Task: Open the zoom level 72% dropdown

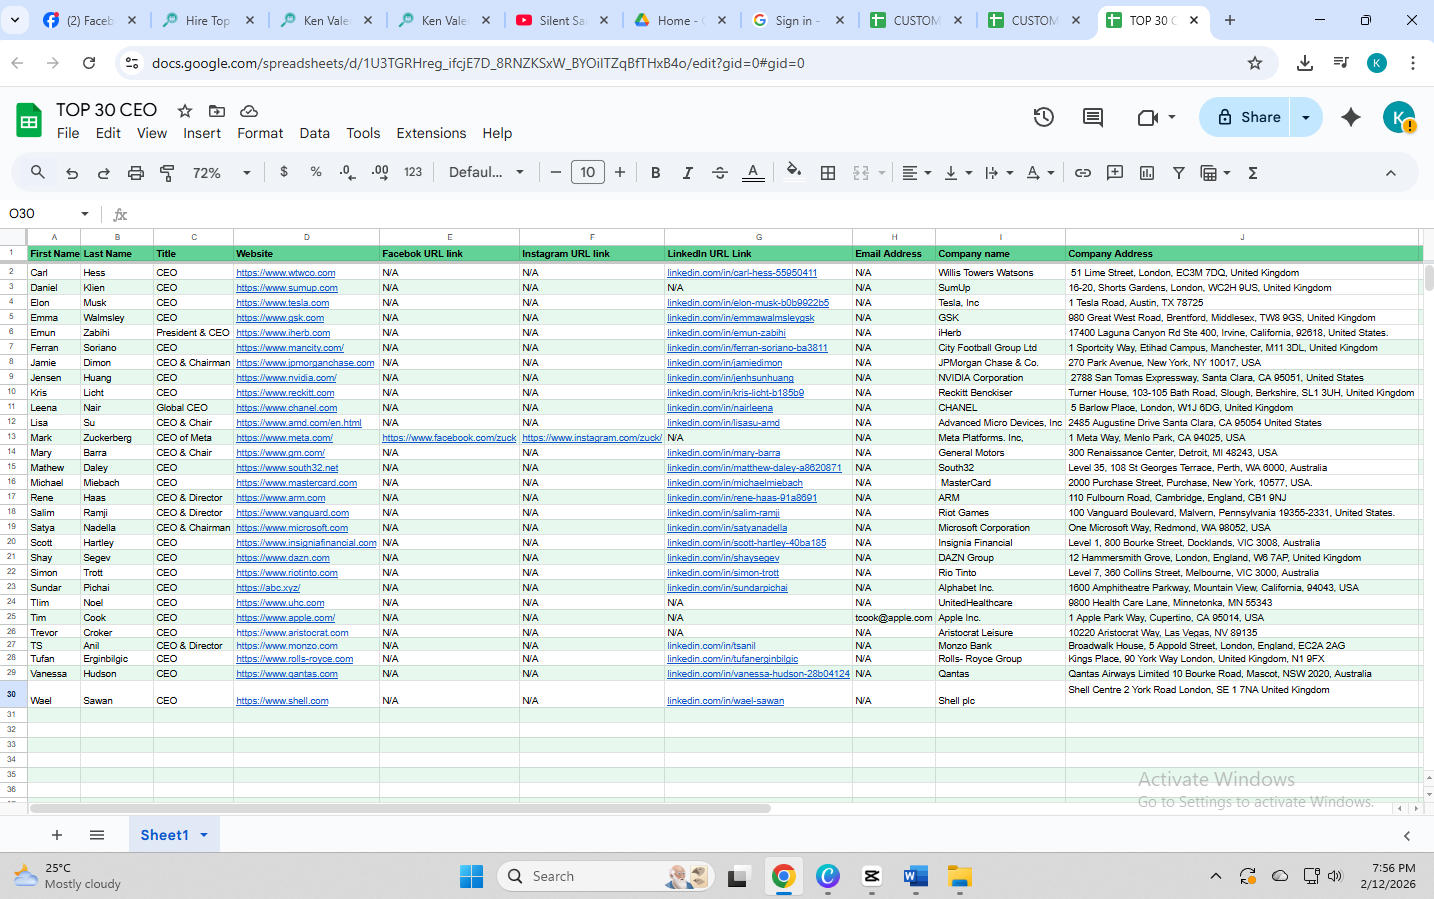Action: pyautogui.click(x=221, y=173)
